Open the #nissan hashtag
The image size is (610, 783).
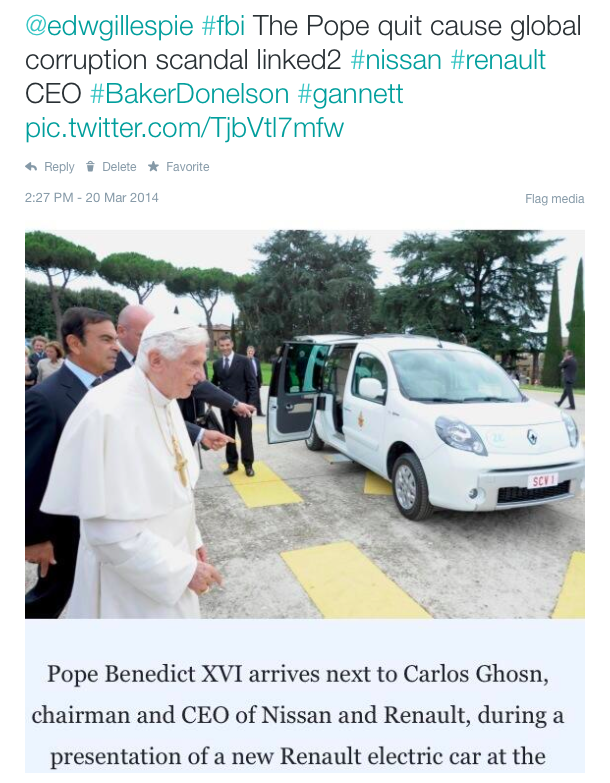[x=396, y=60]
